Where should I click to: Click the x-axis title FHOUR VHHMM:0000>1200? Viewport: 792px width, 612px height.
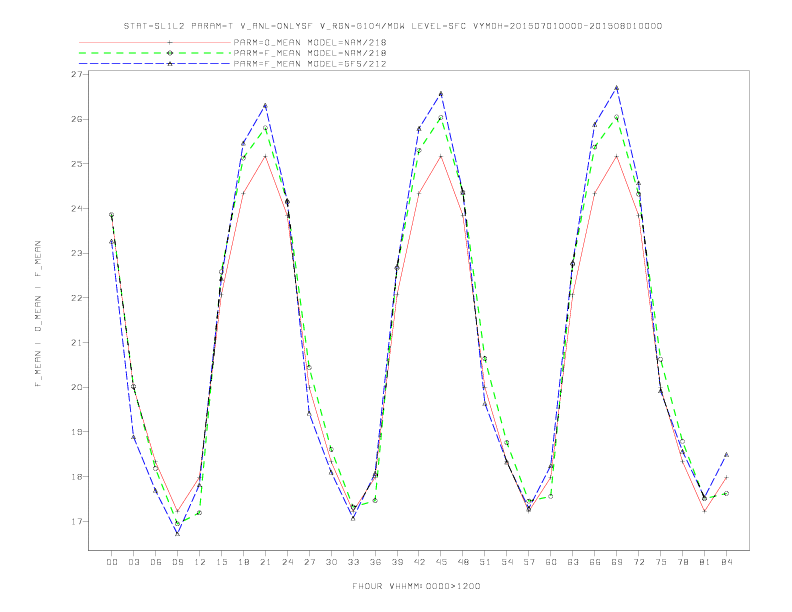pyautogui.click(x=416, y=586)
